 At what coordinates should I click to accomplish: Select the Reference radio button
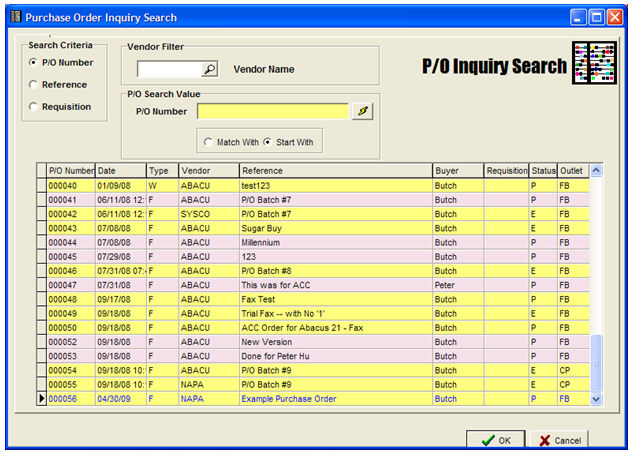tap(33, 85)
